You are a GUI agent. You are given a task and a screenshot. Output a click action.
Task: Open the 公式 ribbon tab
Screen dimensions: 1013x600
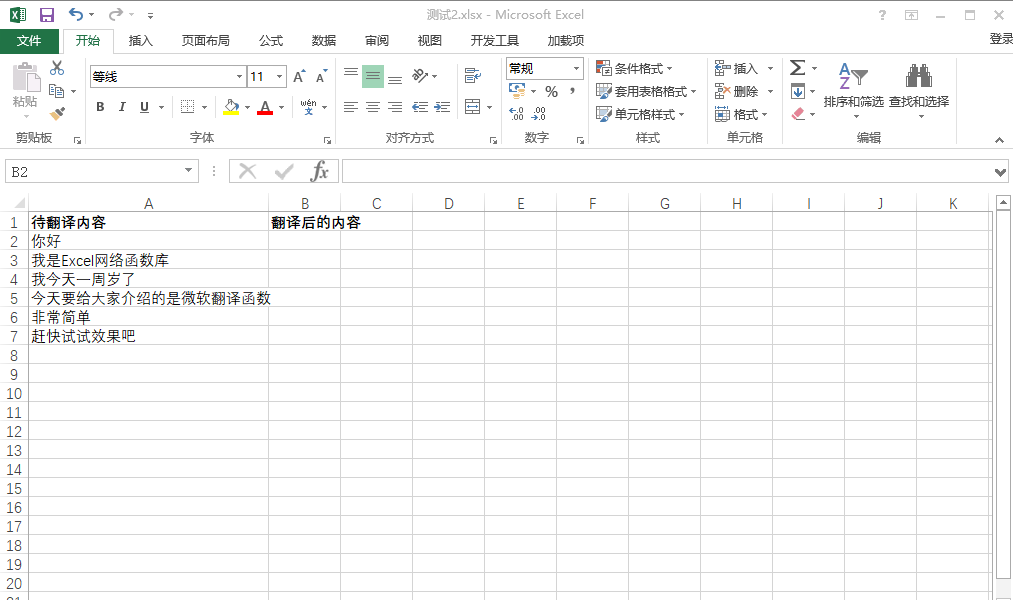271,41
